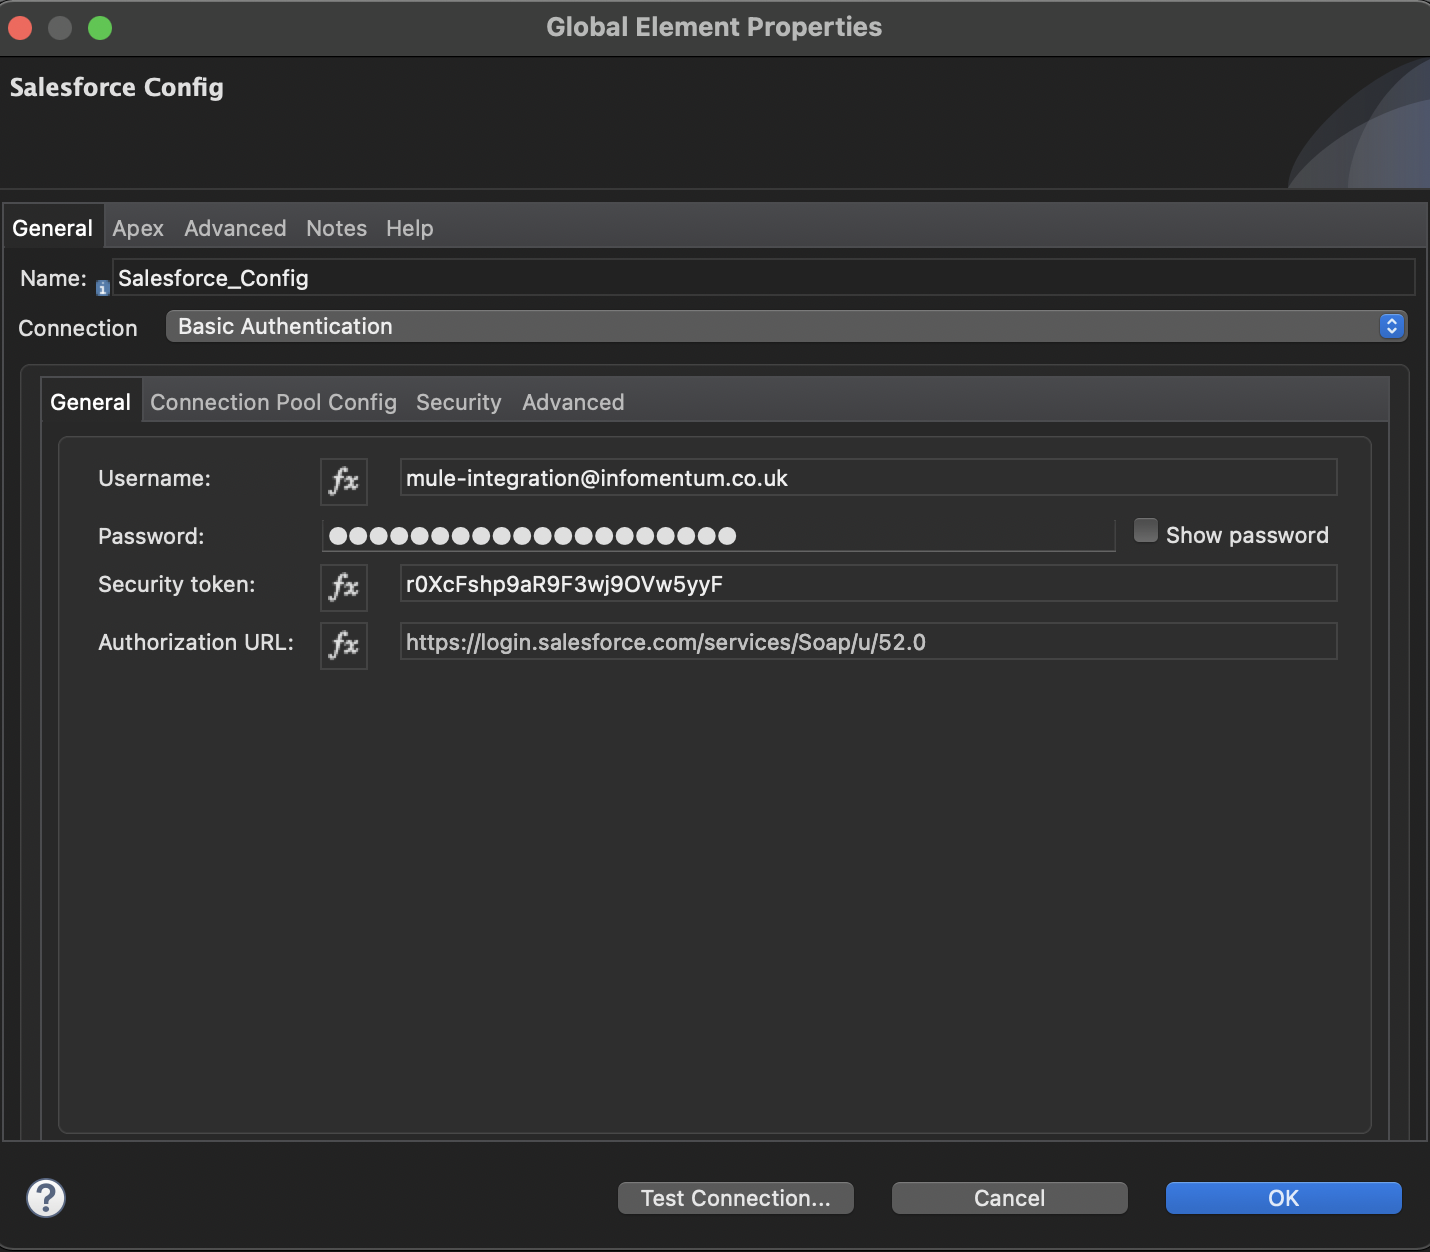The height and width of the screenshot is (1252, 1430).
Task: Open the help question mark icon
Action: 46,1197
